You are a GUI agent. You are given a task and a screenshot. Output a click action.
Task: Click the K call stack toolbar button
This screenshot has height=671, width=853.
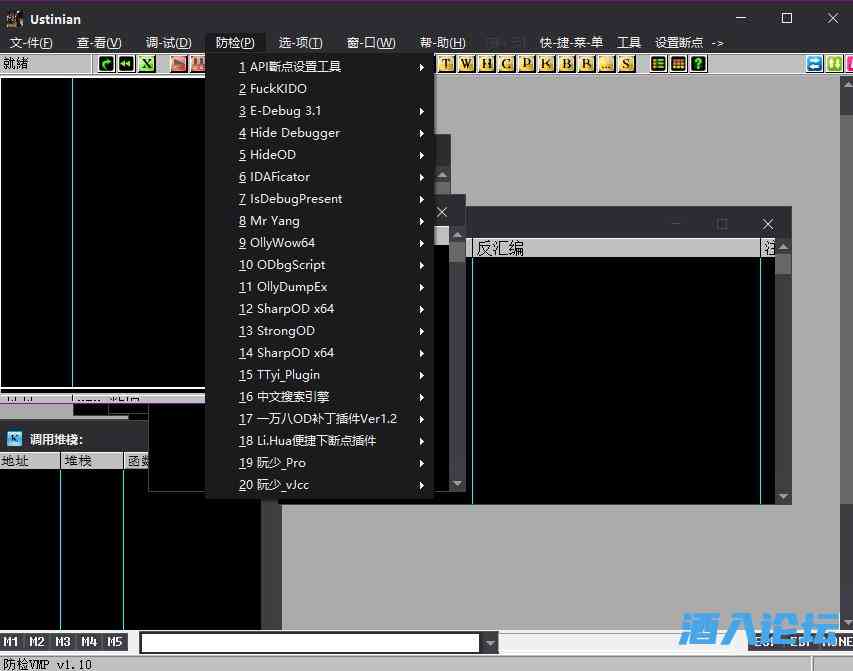pyautogui.click(x=546, y=64)
